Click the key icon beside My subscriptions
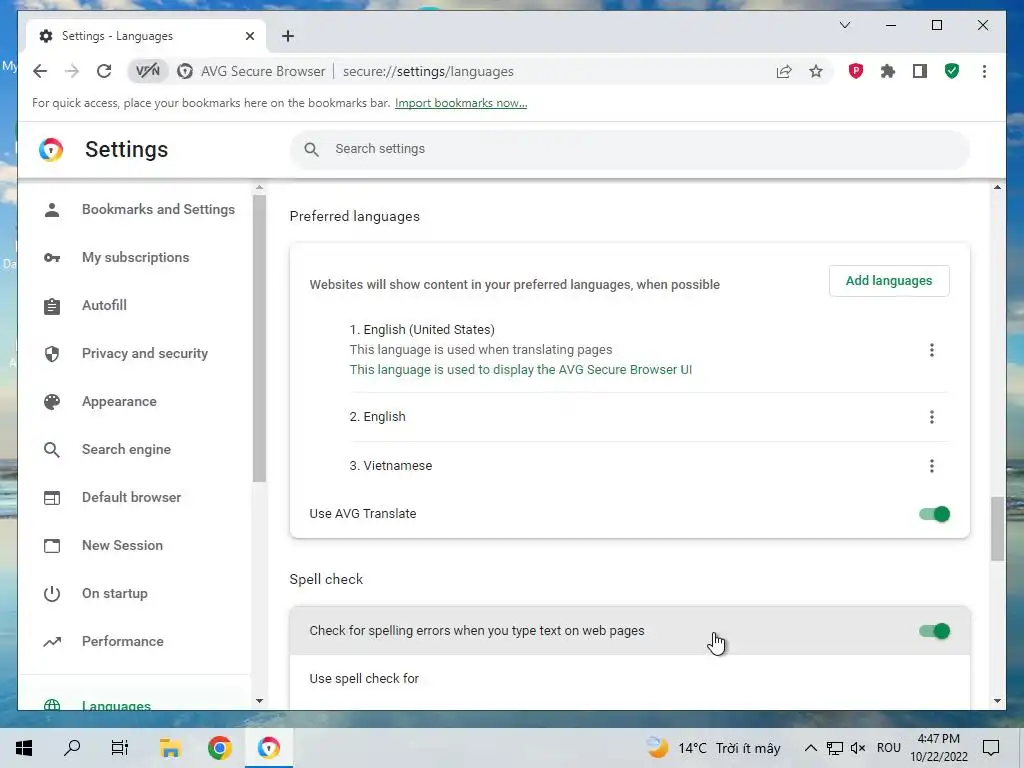The width and height of the screenshot is (1024, 768). coord(52,257)
